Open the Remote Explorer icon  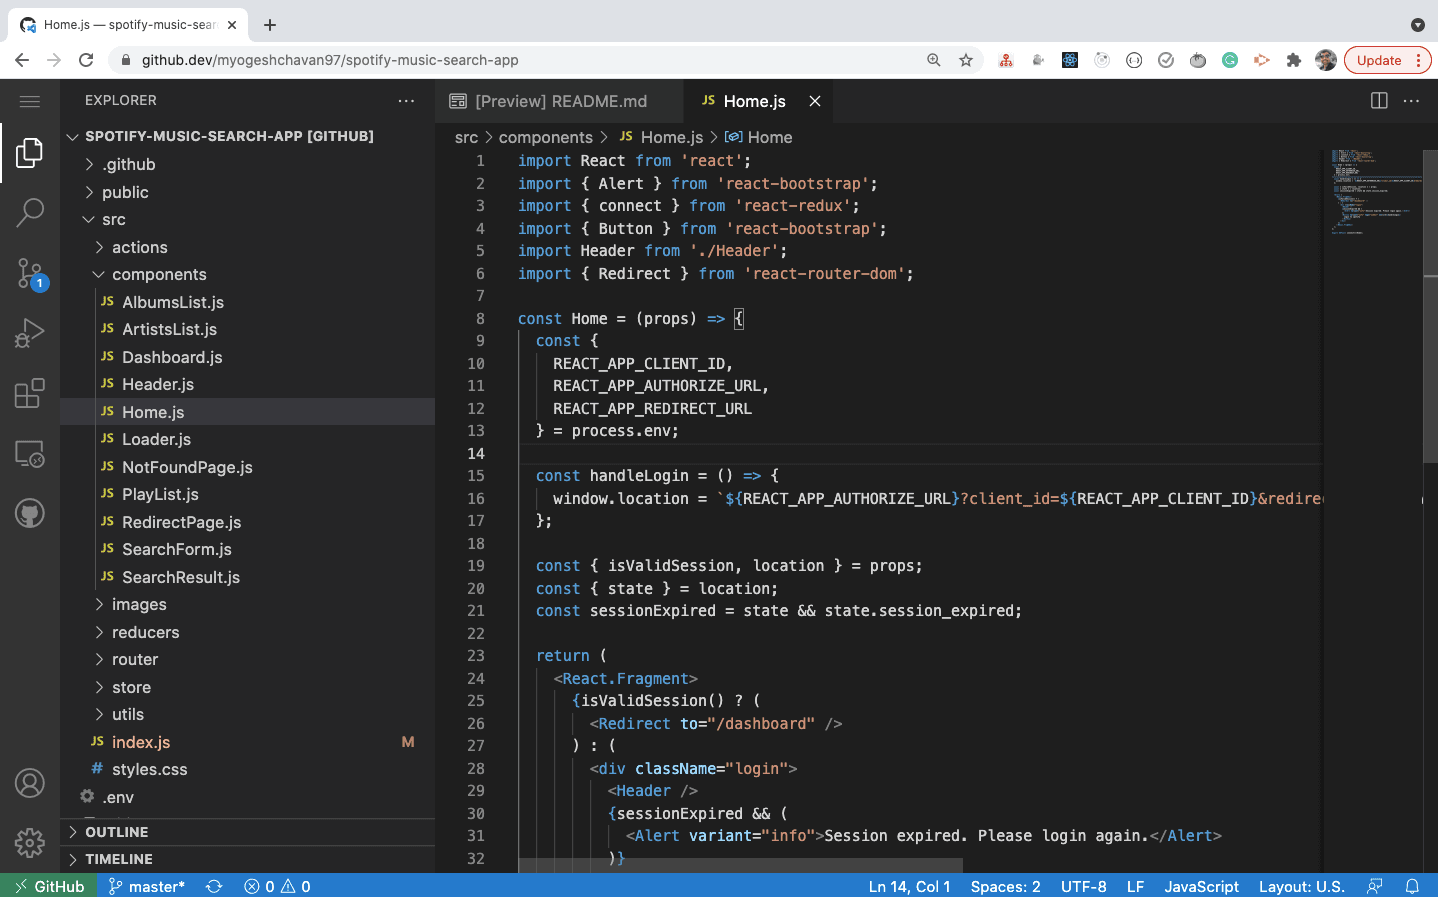pyautogui.click(x=29, y=454)
